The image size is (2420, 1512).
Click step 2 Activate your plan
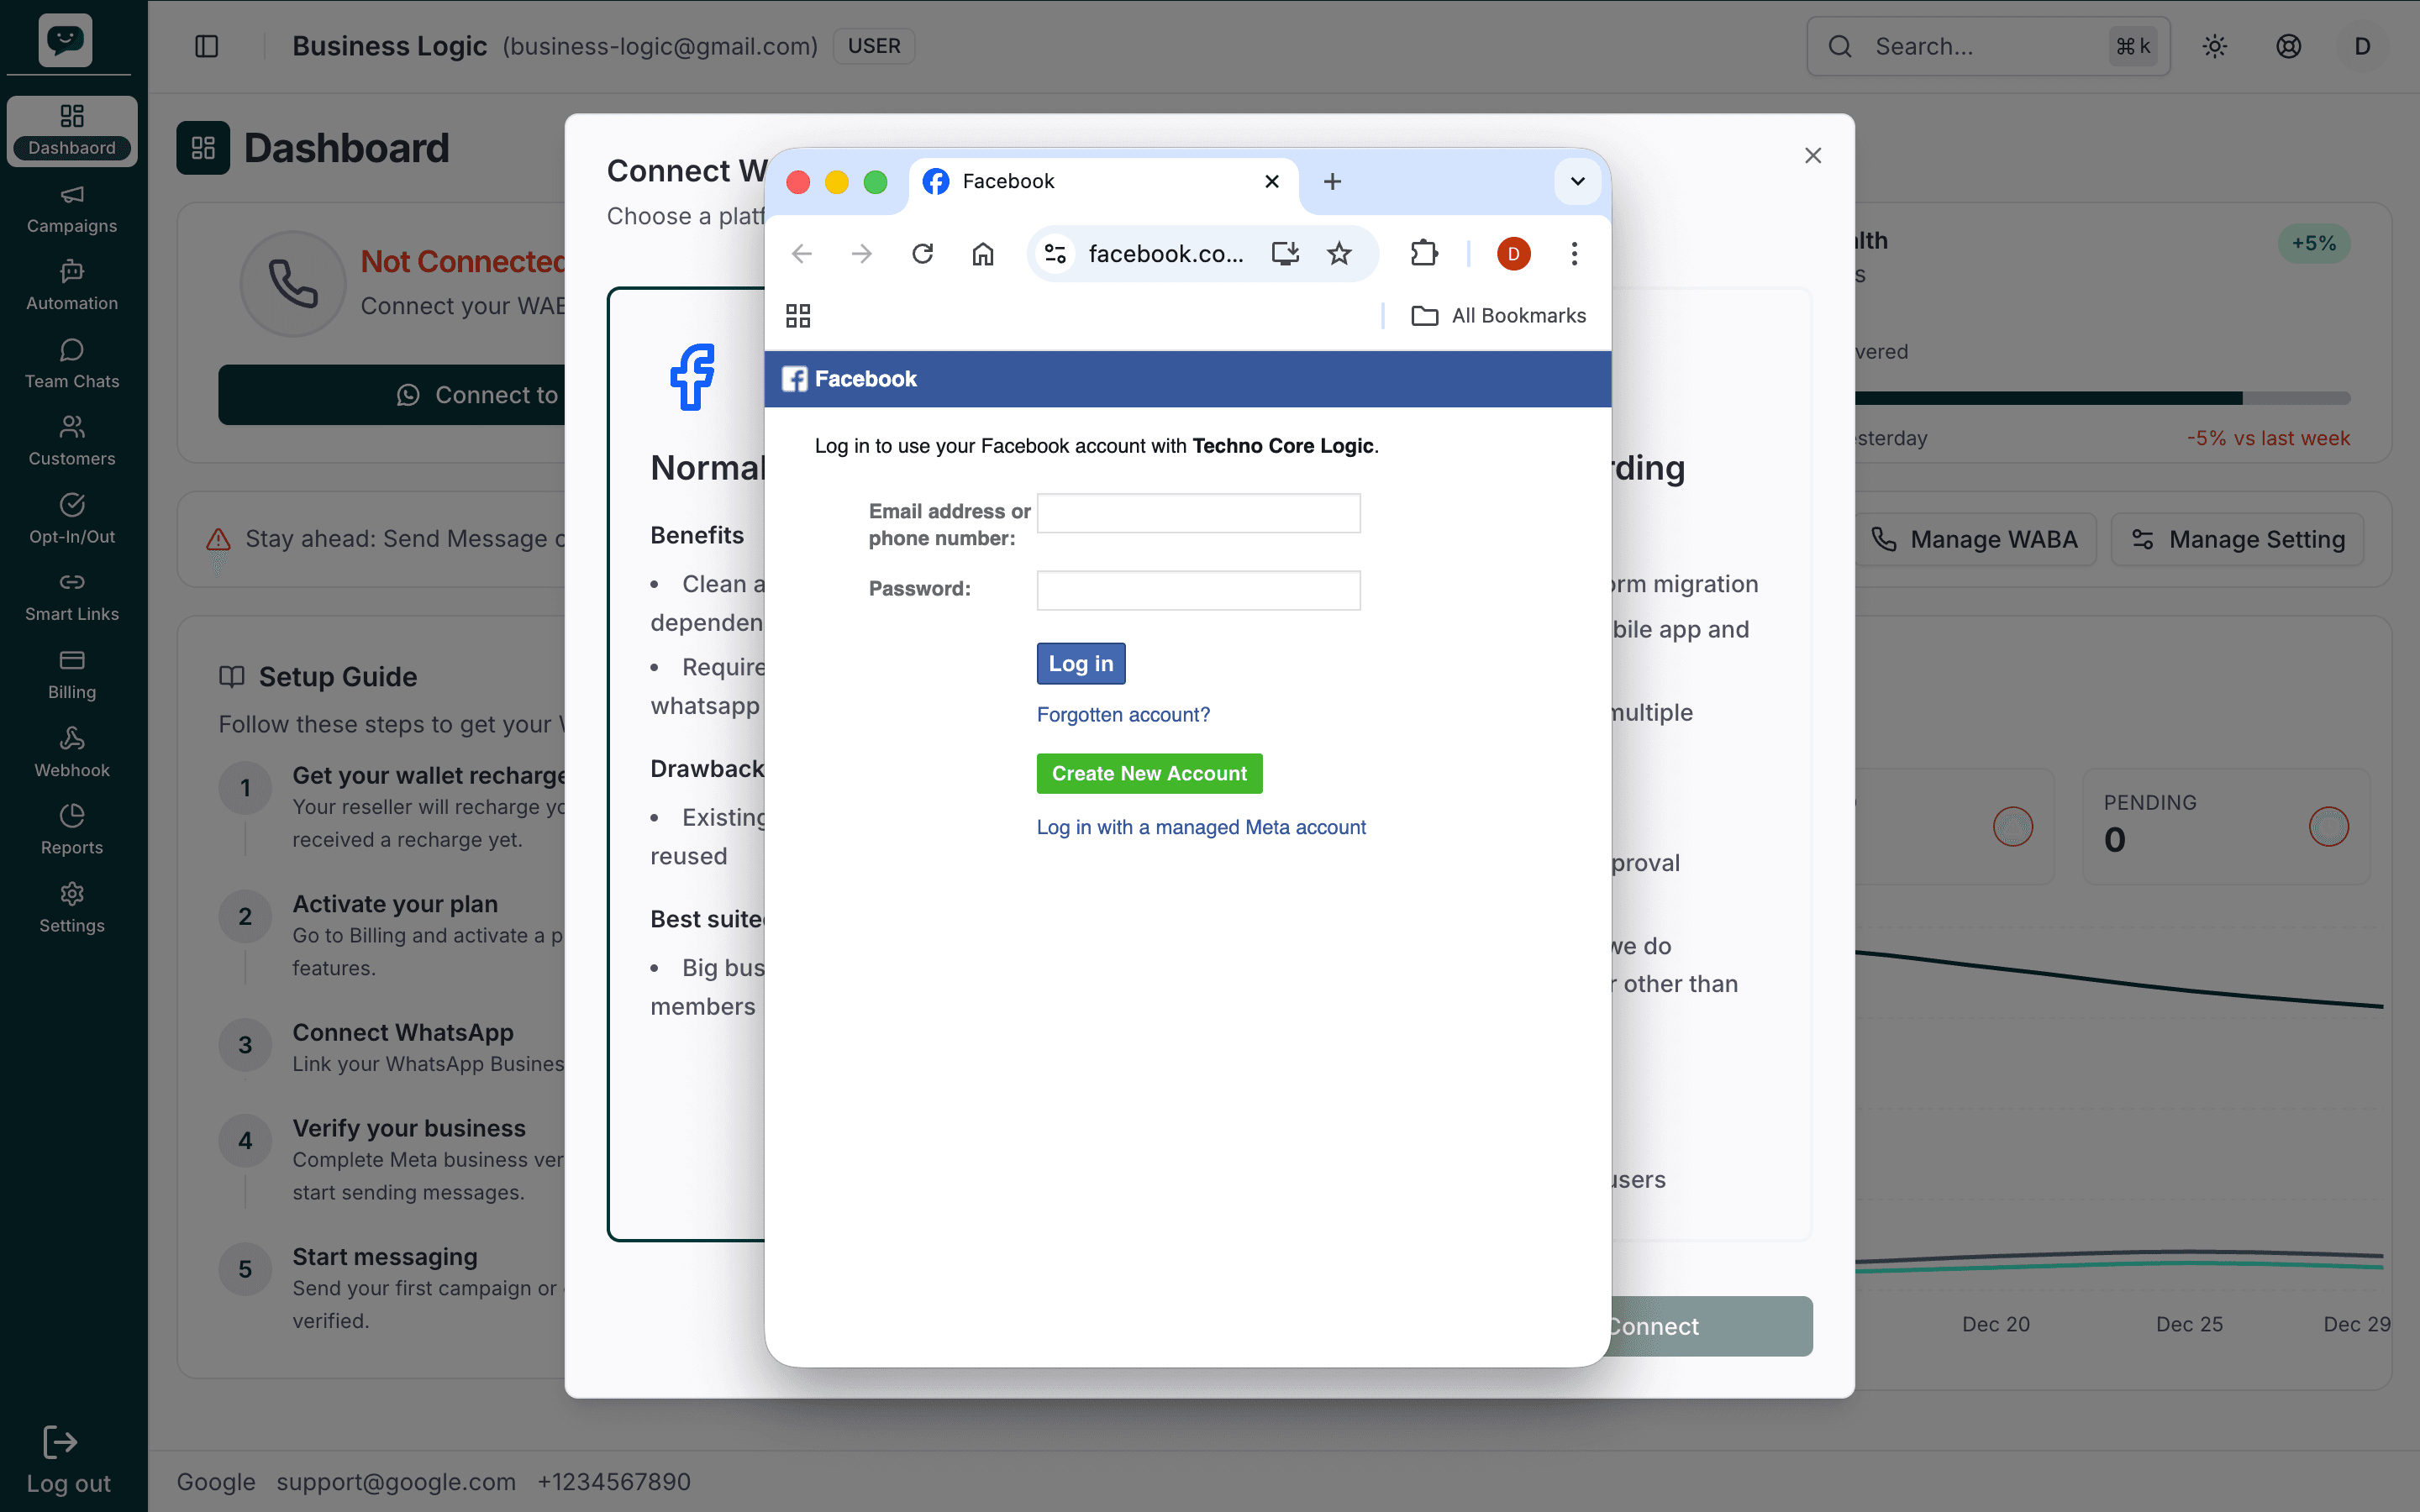pos(395,904)
